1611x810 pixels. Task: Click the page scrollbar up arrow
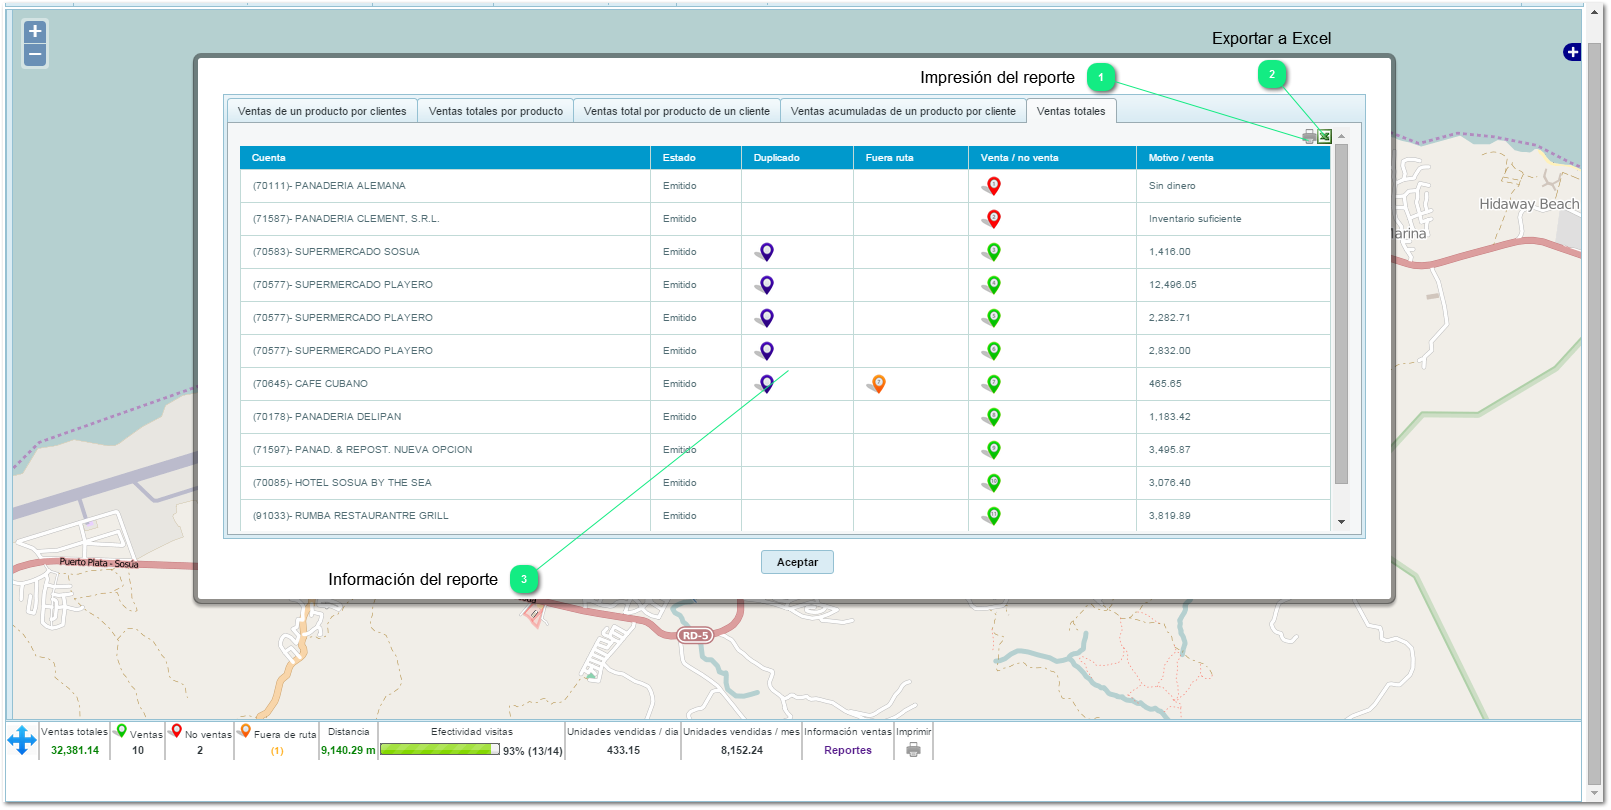tap(1595, 14)
